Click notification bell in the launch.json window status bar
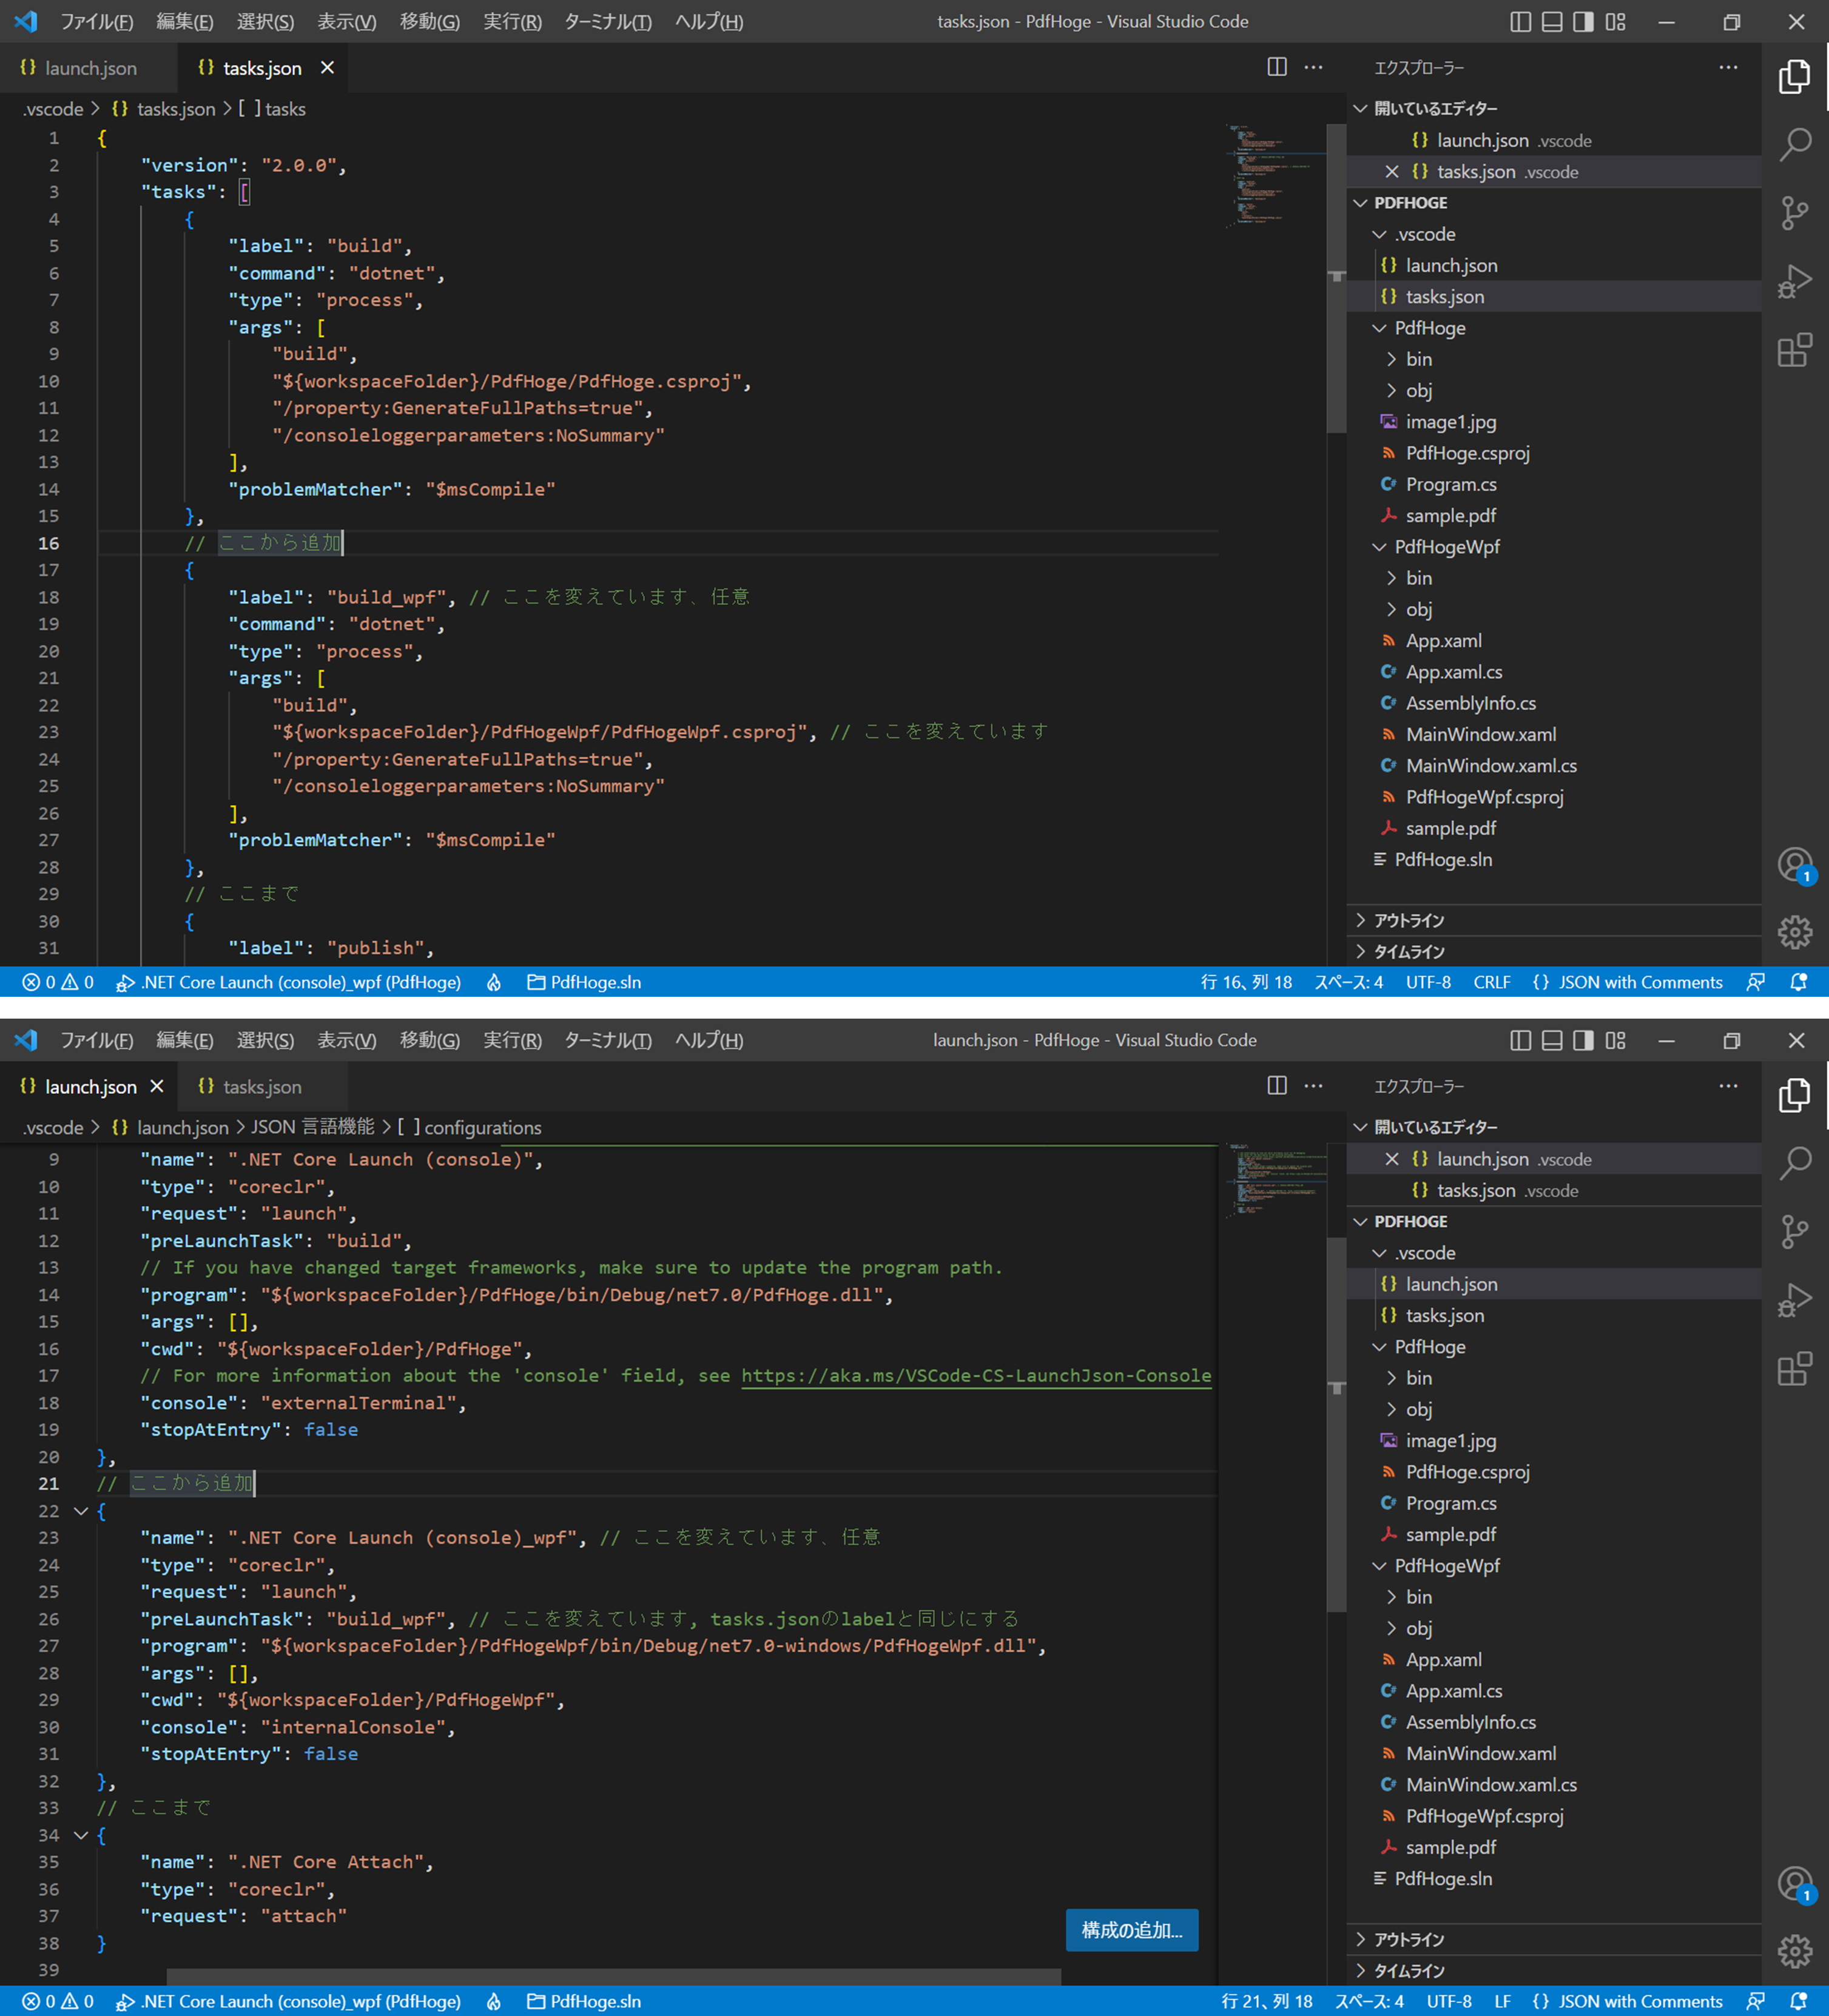The height and width of the screenshot is (2016, 1829). click(1798, 2001)
